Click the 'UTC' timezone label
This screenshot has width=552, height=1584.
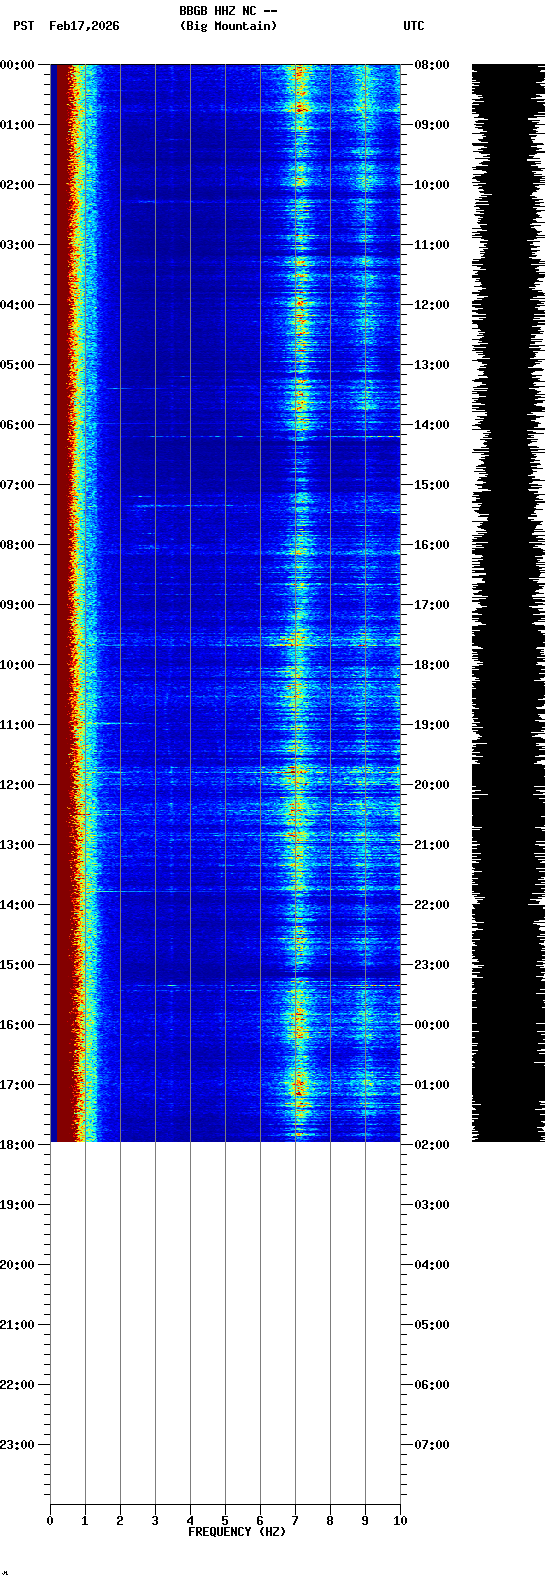(x=414, y=26)
